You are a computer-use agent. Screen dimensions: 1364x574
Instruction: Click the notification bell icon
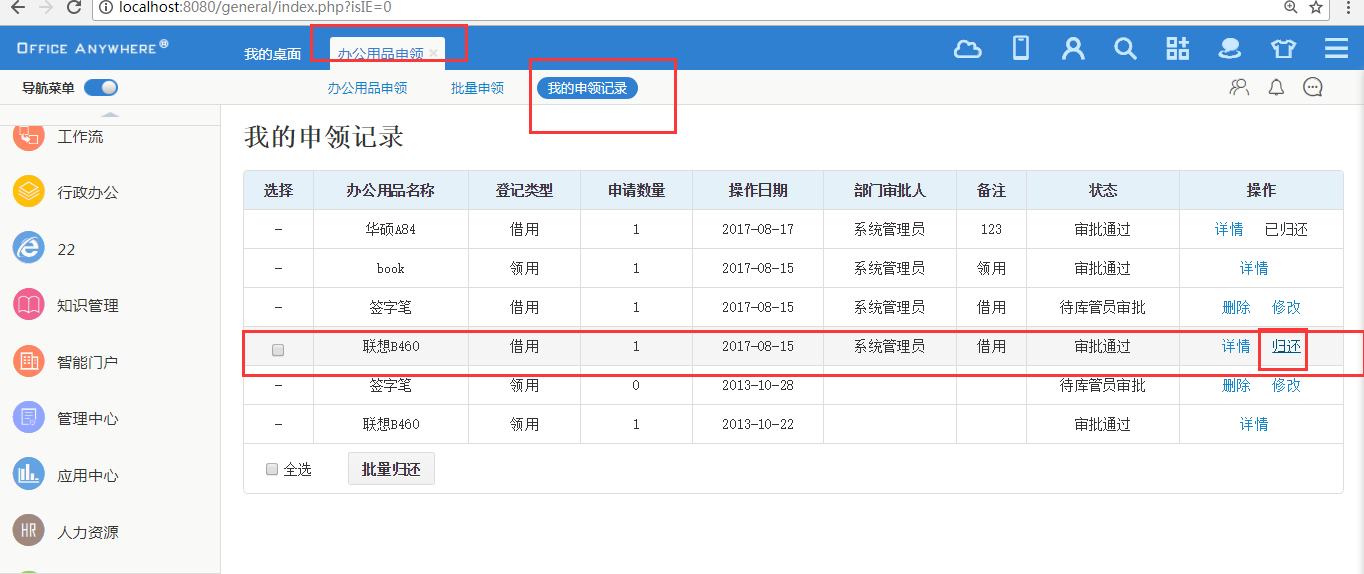pos(1276,88)
